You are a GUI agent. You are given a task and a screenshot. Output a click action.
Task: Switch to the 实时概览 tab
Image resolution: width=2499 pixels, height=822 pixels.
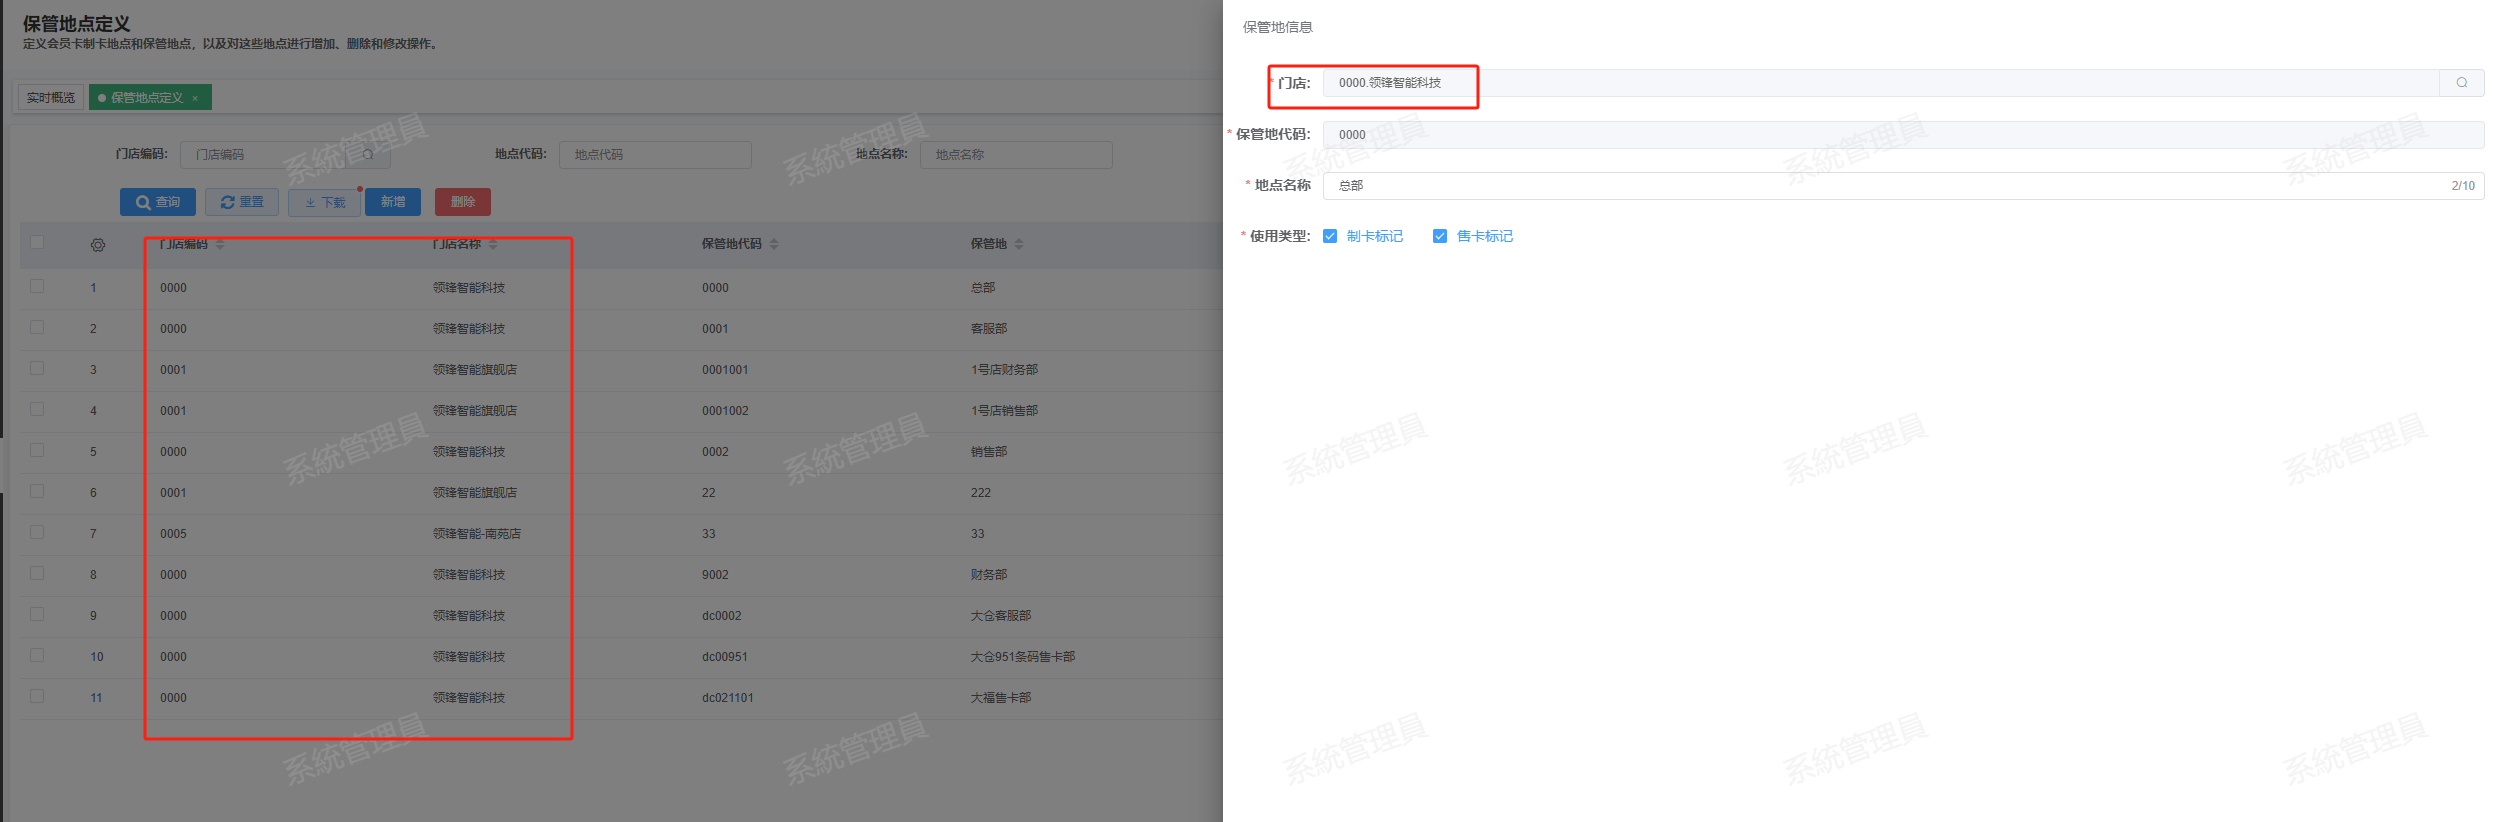(51, 98)
